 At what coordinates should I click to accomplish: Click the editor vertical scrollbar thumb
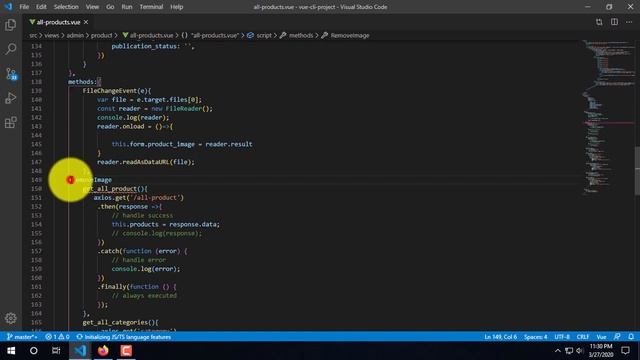click(637, 171)
